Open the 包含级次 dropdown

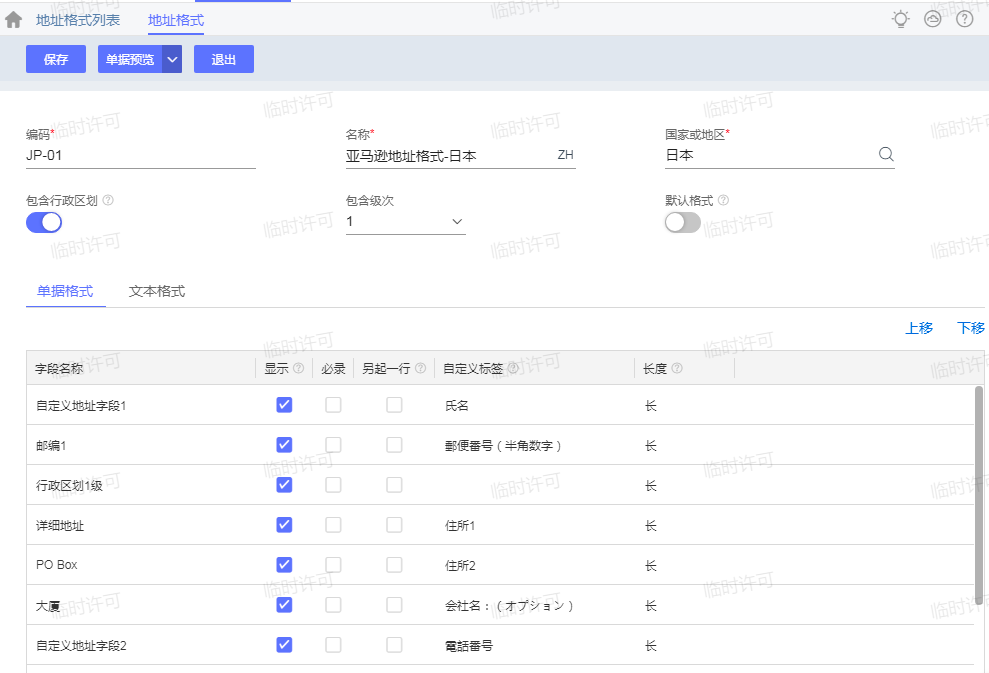(406, 221)
